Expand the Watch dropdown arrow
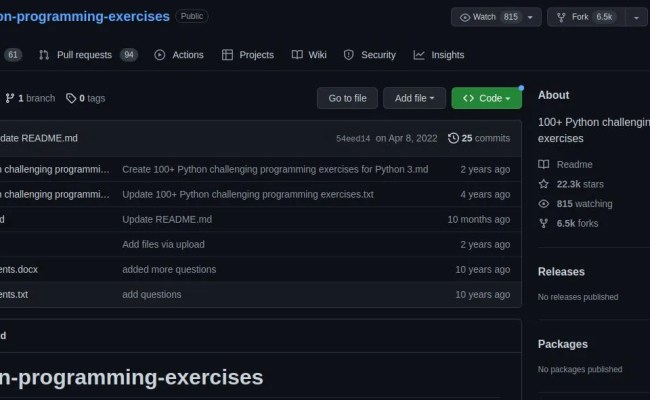Image resolution: width=650 pixels, height=400 pixels. 530,17
